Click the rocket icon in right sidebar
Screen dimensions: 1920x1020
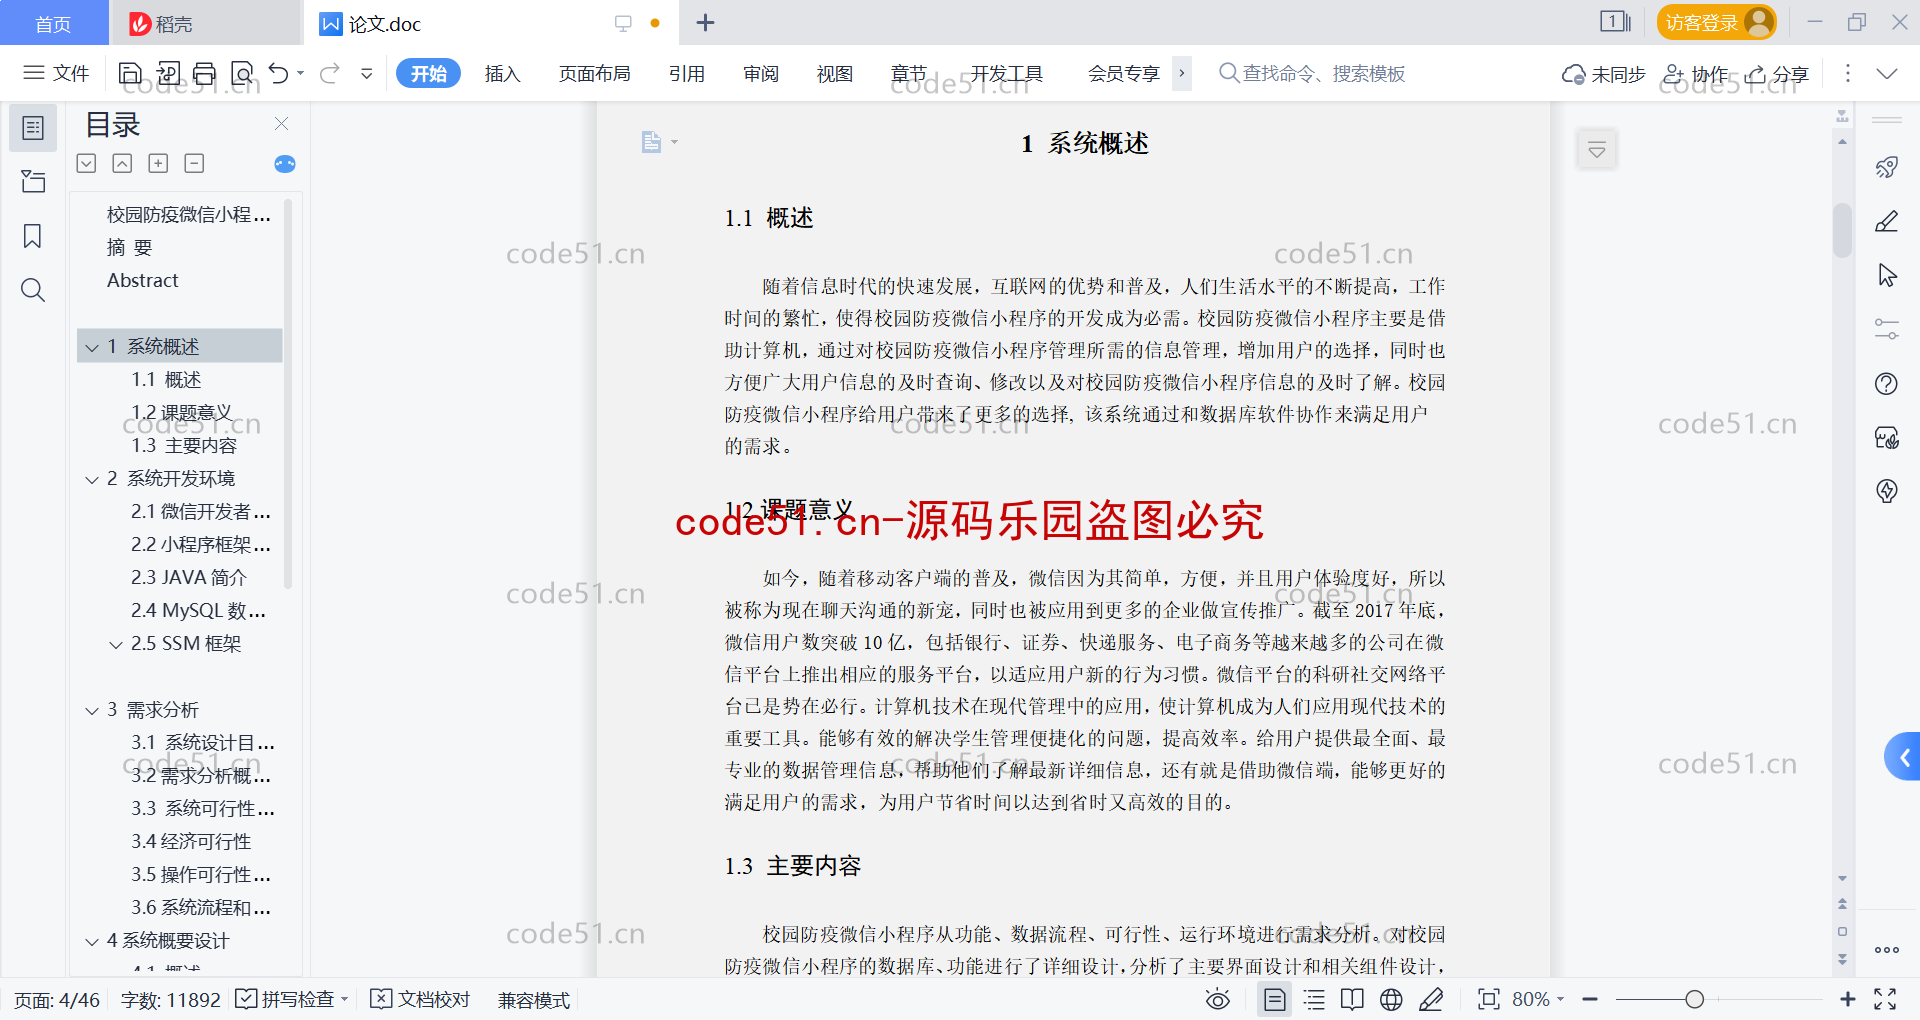[1887, 167]
